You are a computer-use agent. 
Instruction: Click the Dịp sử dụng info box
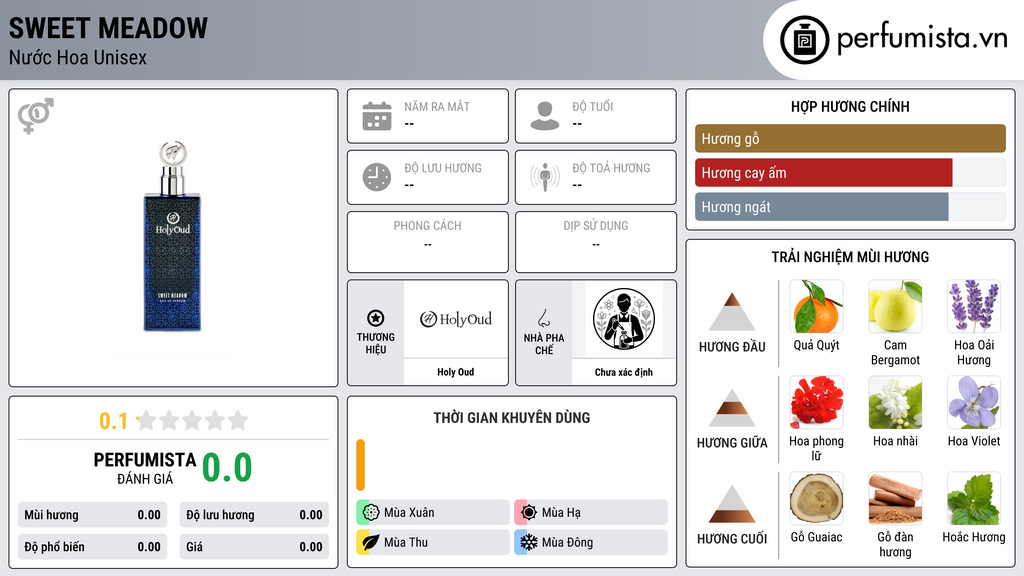point(596,242)
